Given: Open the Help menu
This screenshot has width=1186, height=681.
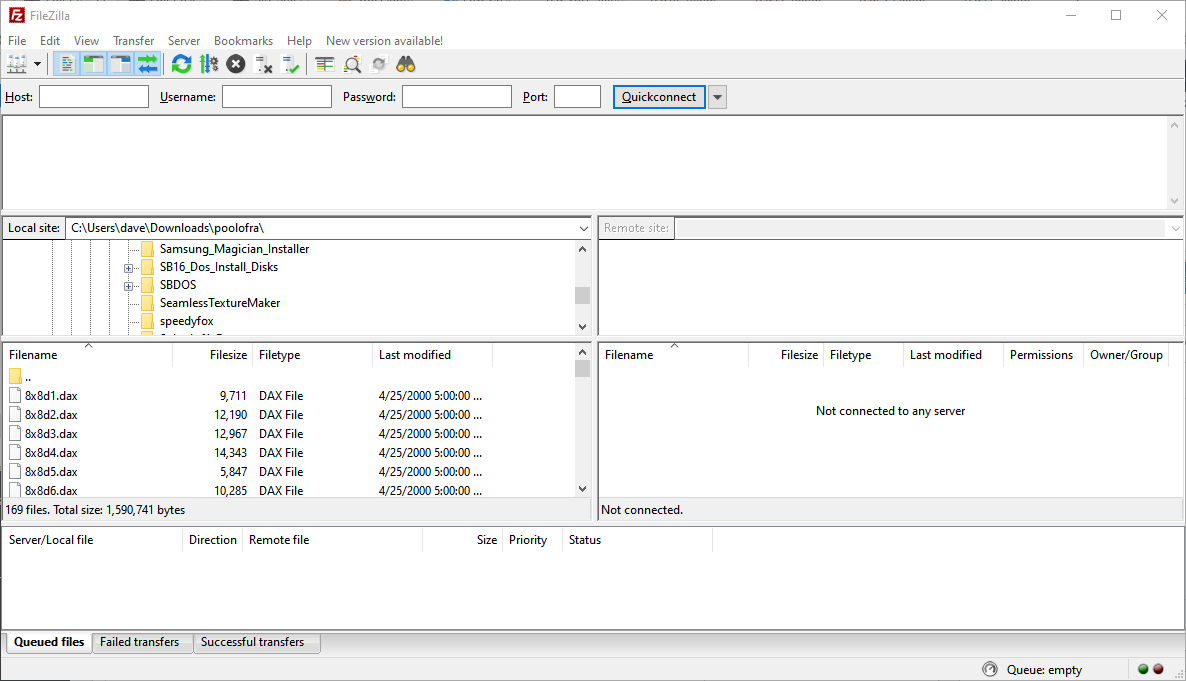Looking at the screenshot, I should (x=300, y=41).
